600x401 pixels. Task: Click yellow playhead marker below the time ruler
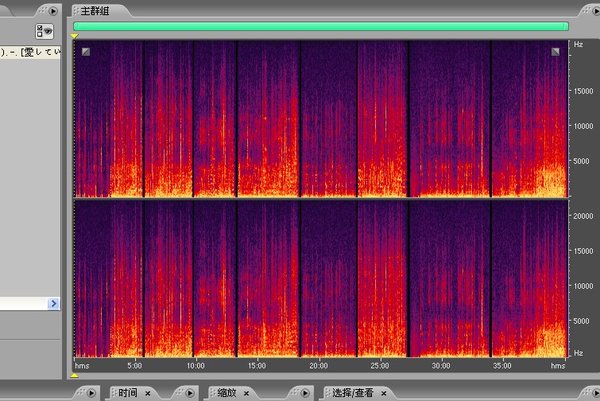tap(75, 375)
